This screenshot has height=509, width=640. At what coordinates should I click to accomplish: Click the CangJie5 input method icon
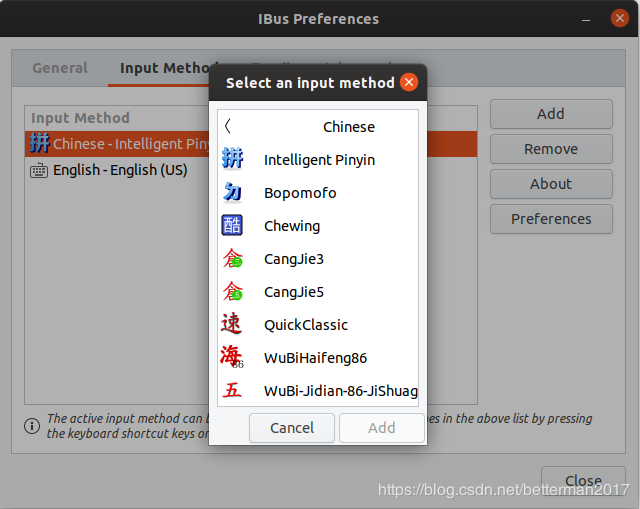coord(232,292)
